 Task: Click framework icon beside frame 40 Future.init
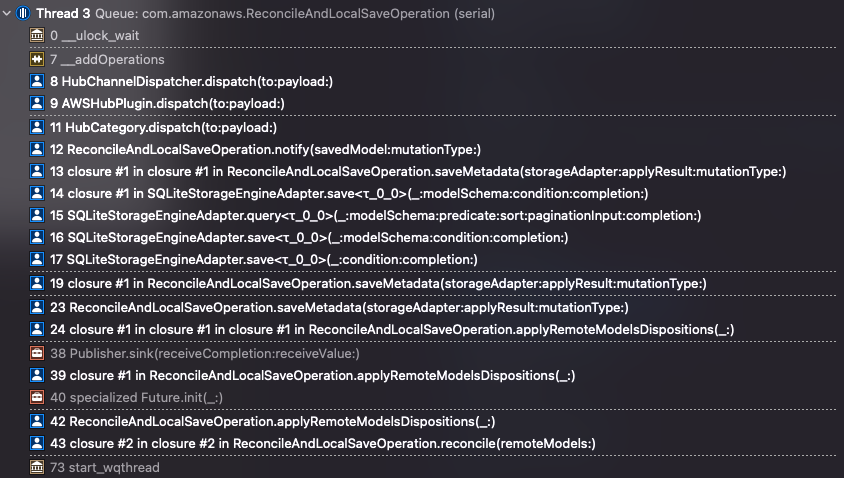[x=37, y=398]
